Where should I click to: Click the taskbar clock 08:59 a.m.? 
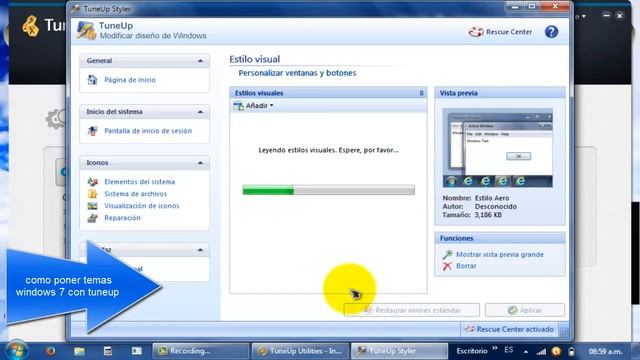click(x=605, y=351)
